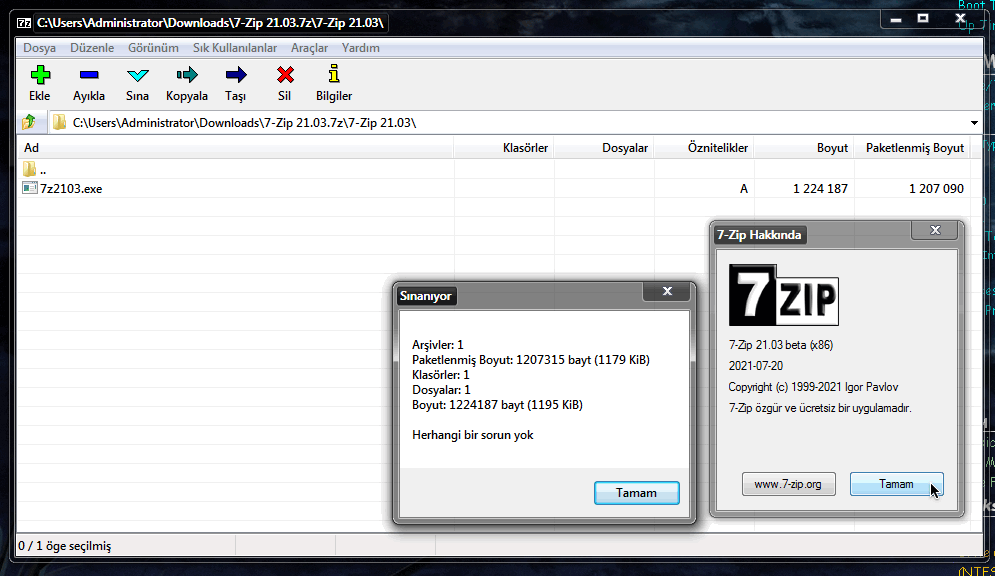Click the packed size value 1 207 090
The image size is (995, 576).
[x=936, y=188]
